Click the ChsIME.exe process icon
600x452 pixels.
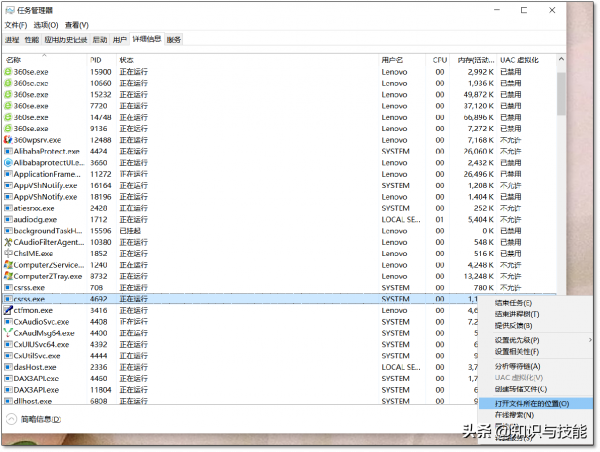(x=8, y=253)
